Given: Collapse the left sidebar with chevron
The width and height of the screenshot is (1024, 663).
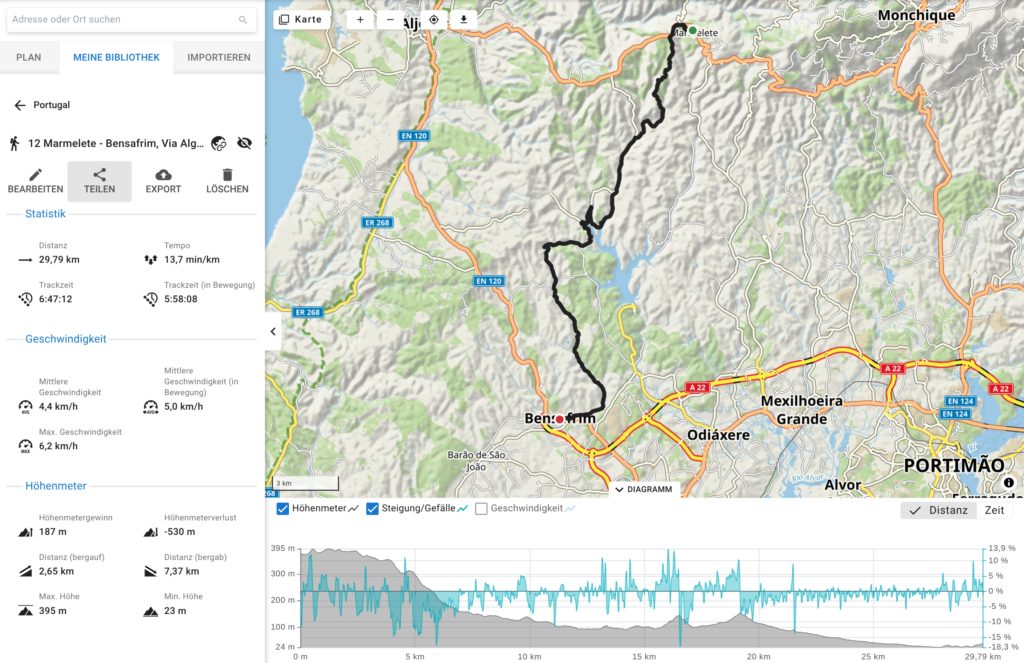Looking at the screenshot, I should click(273, 332).
